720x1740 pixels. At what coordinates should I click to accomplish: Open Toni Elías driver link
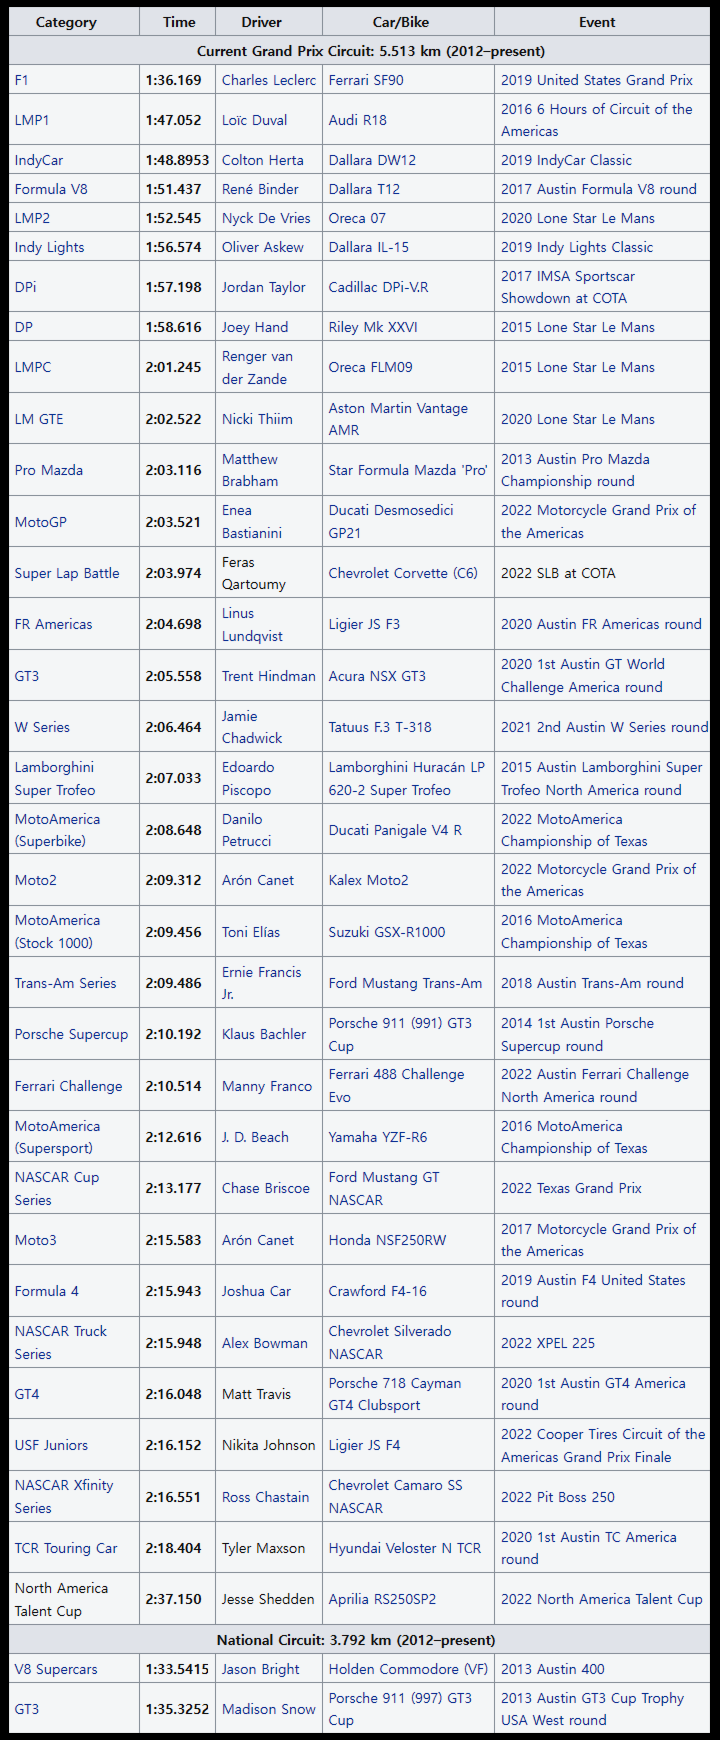point(251,932)
